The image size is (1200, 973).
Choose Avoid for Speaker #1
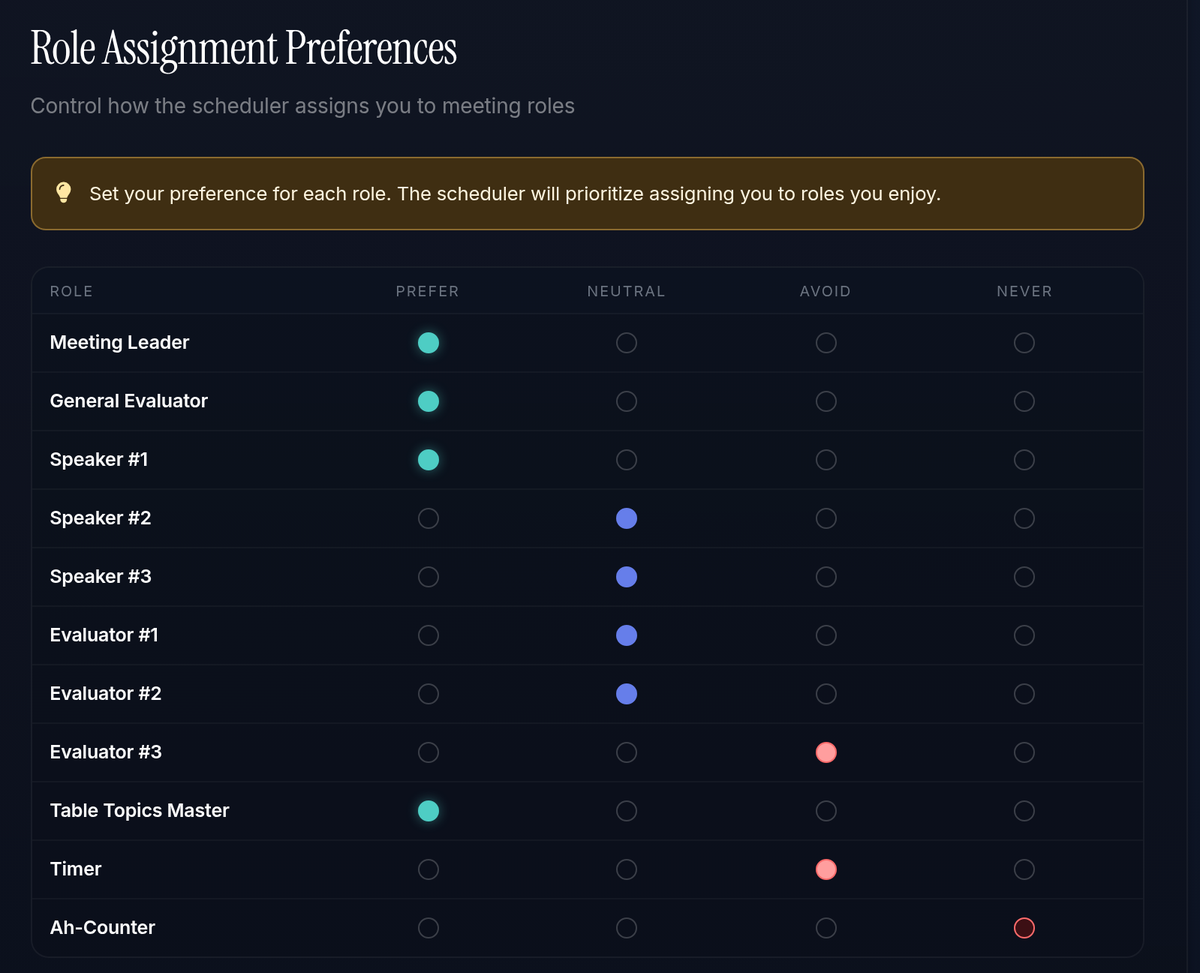pyautogui.click(x=826, y=460)
